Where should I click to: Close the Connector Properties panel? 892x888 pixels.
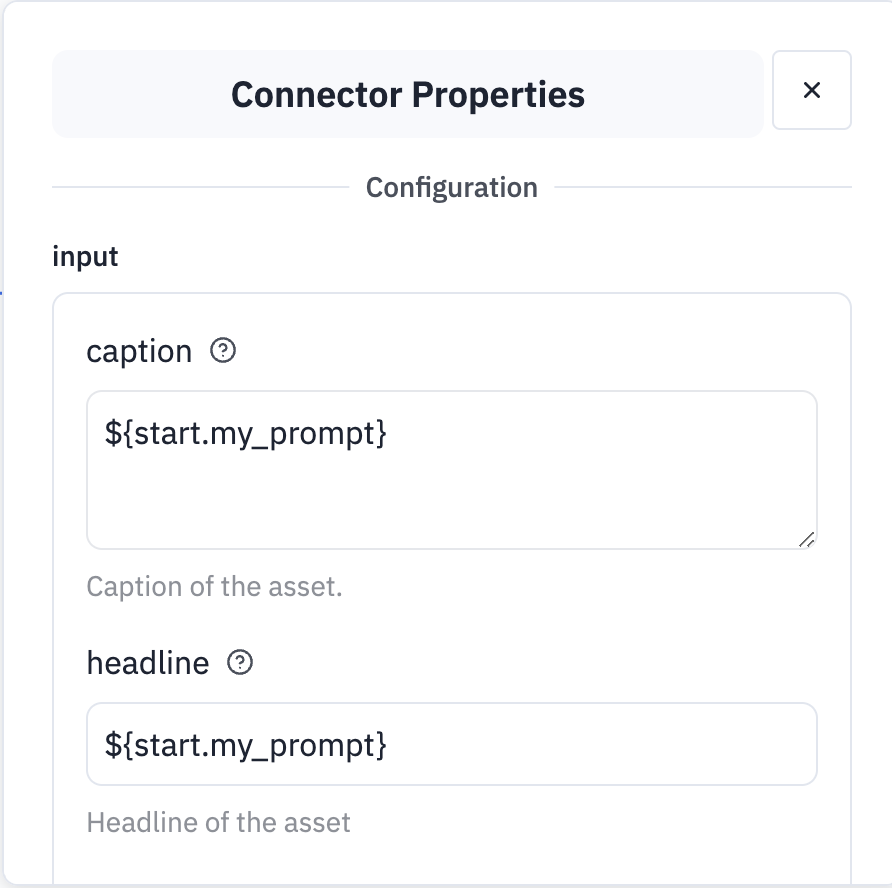click(x=811, y=90)
